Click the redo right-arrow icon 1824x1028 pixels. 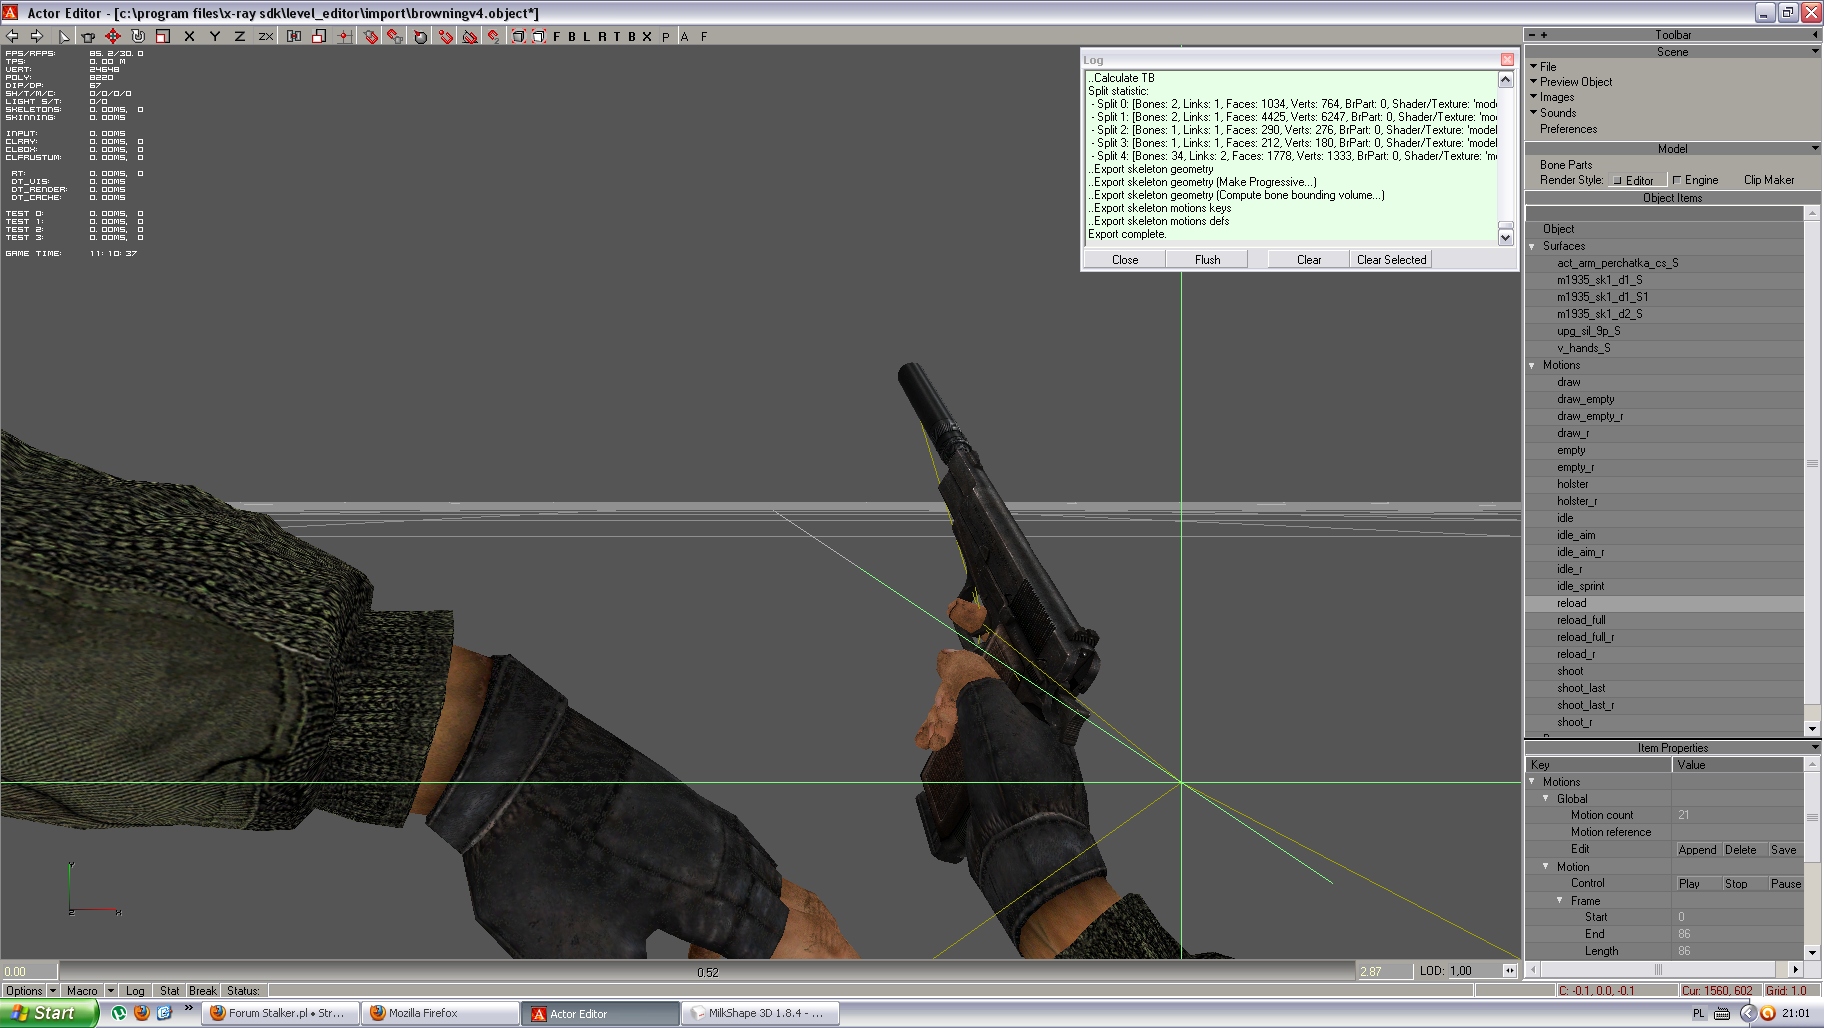37,36
